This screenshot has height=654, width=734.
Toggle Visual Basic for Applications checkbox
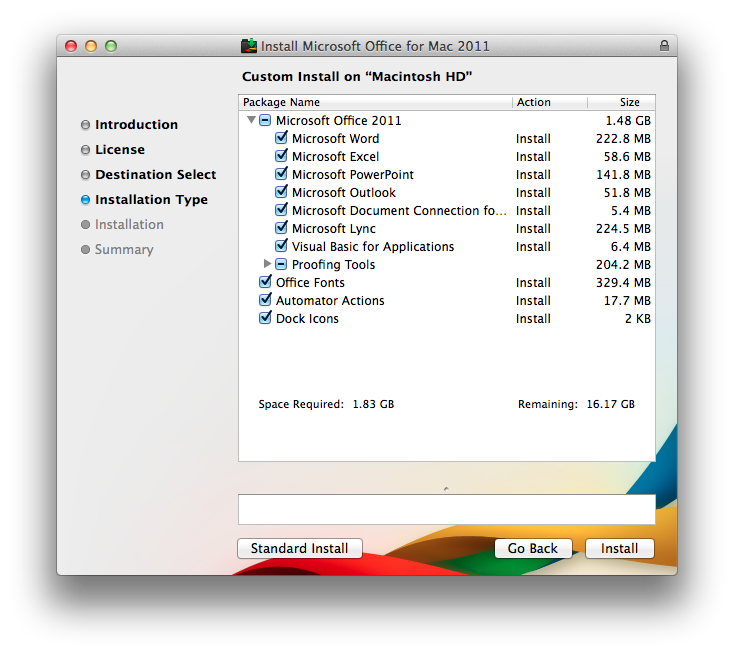pyautogui.click(x=281, y=246)
